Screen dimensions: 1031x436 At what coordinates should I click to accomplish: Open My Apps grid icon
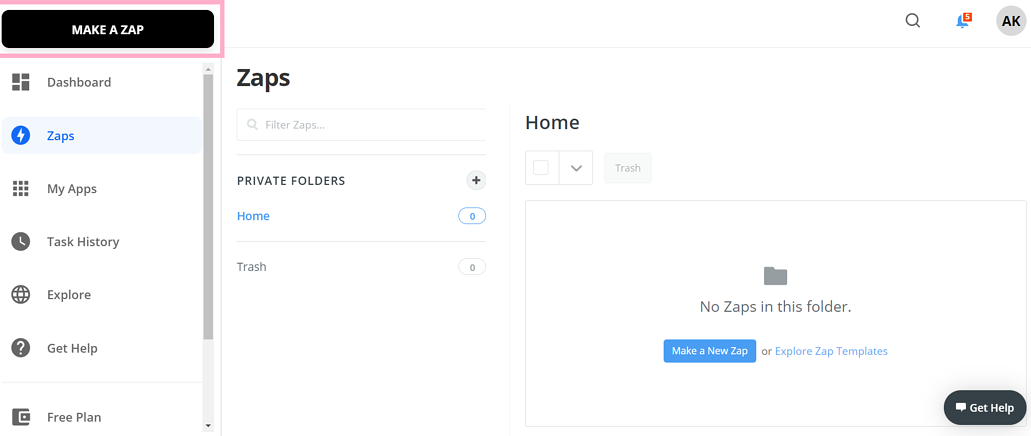(x=21, y=189)
